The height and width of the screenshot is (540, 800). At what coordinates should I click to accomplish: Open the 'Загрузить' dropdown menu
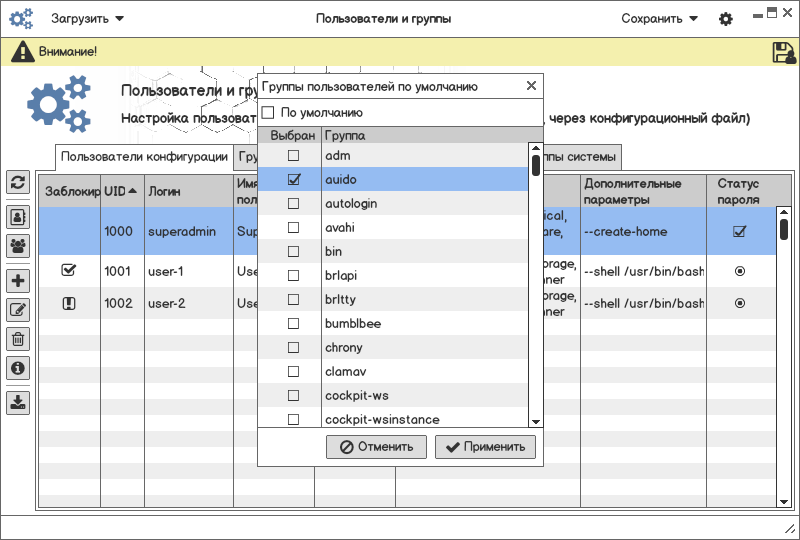[x=88, y=19]
